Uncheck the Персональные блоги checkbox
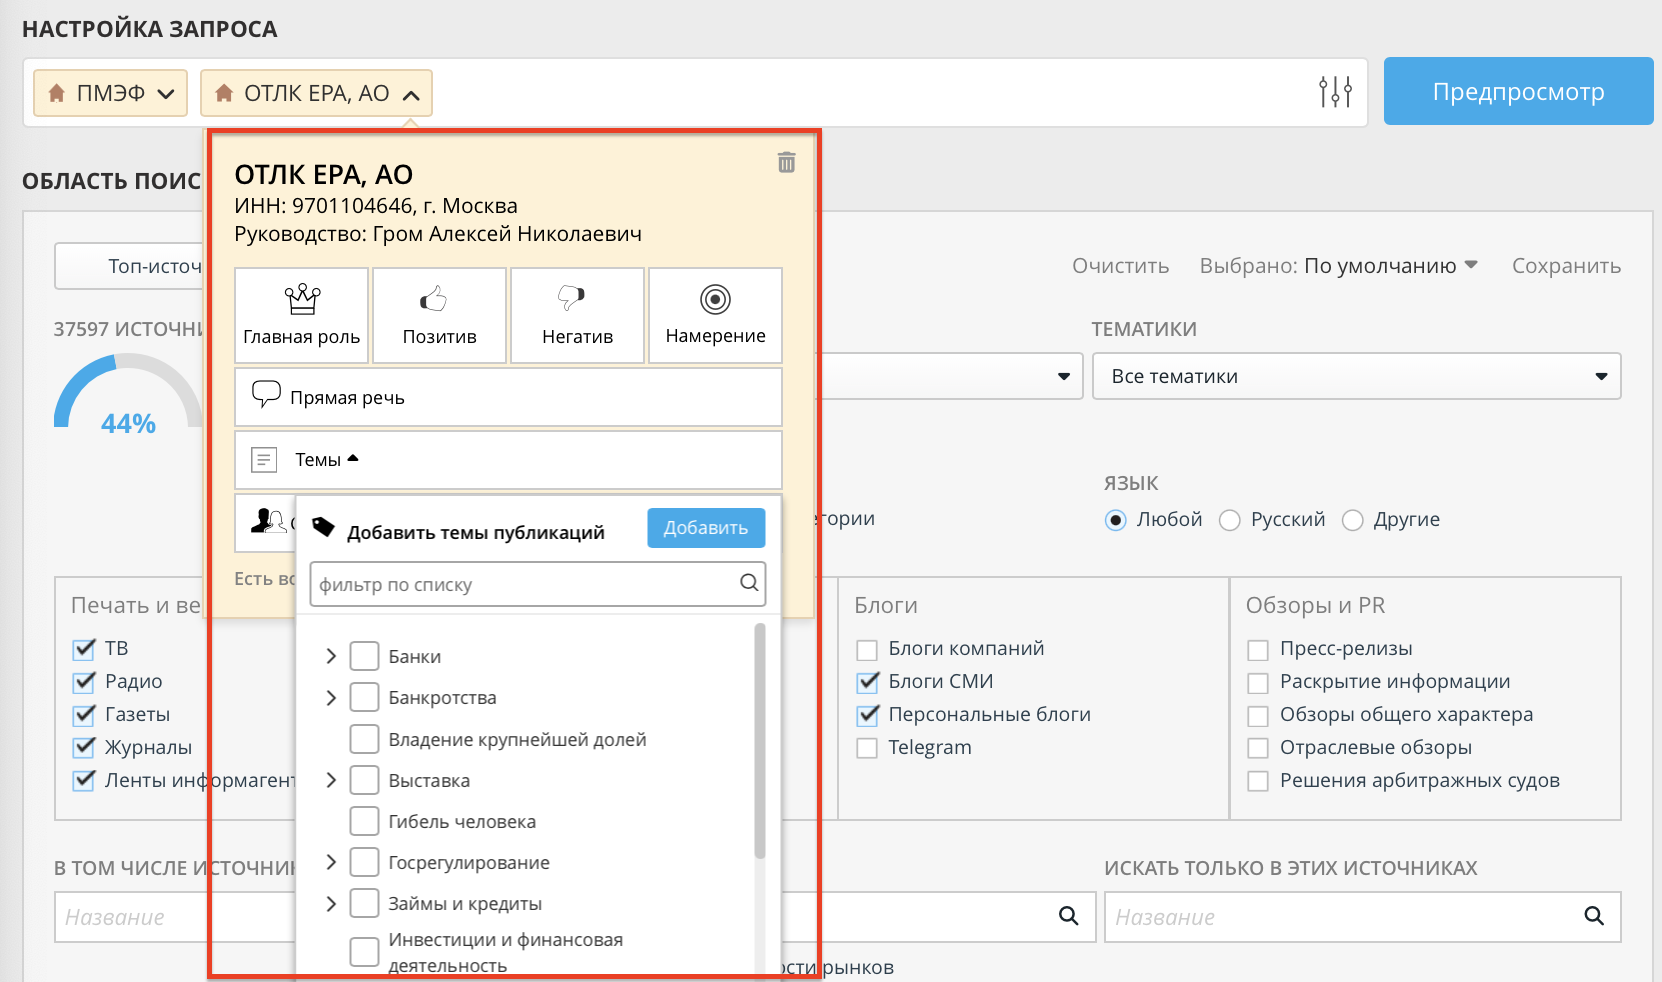This screenshot has width=1662, height=982. (x=868, y=715)
